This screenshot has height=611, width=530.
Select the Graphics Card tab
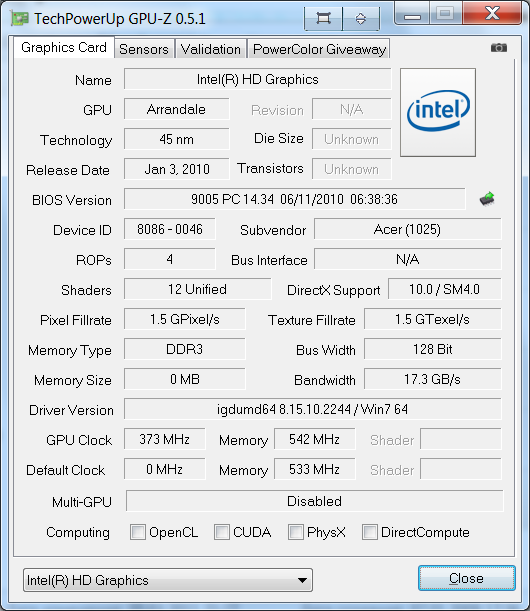click(x=64, y=48)
